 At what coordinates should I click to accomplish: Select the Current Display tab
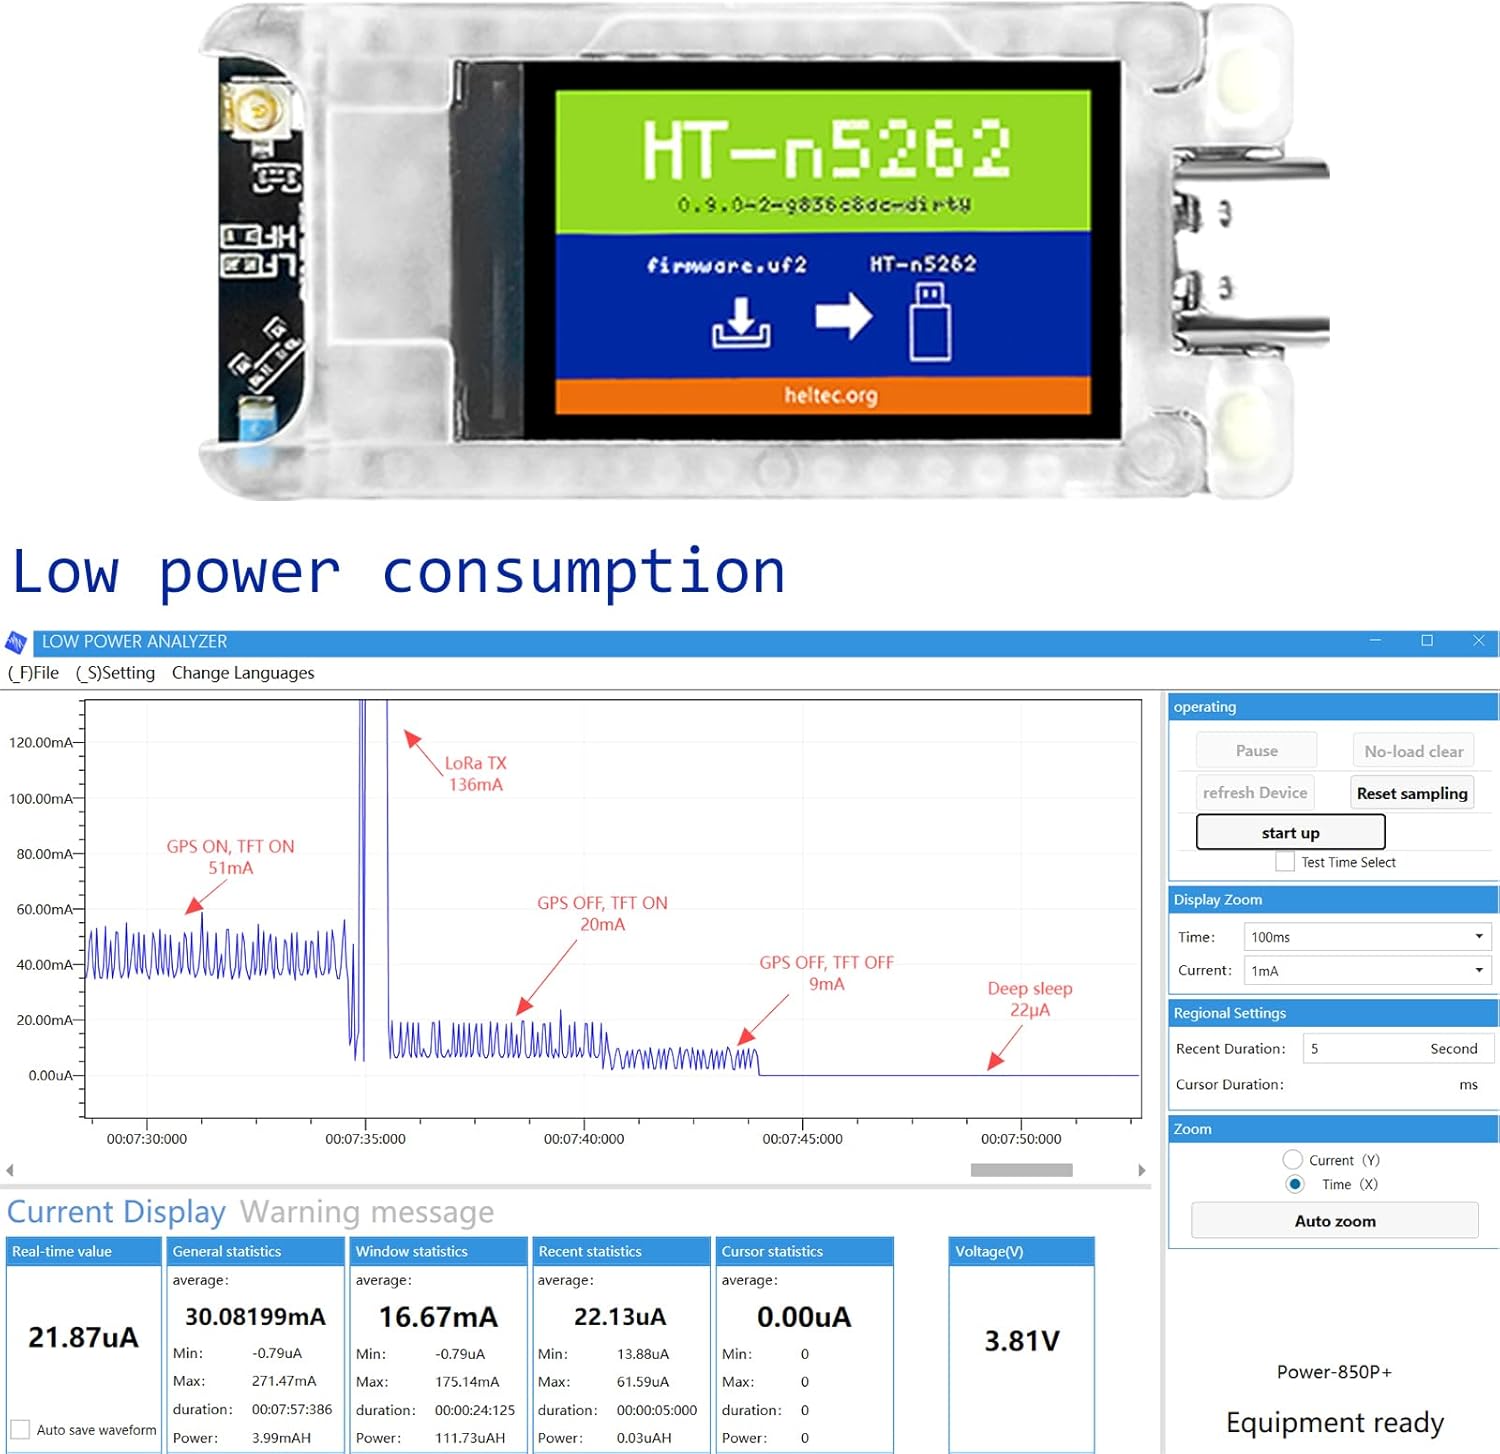(116, 1212)
